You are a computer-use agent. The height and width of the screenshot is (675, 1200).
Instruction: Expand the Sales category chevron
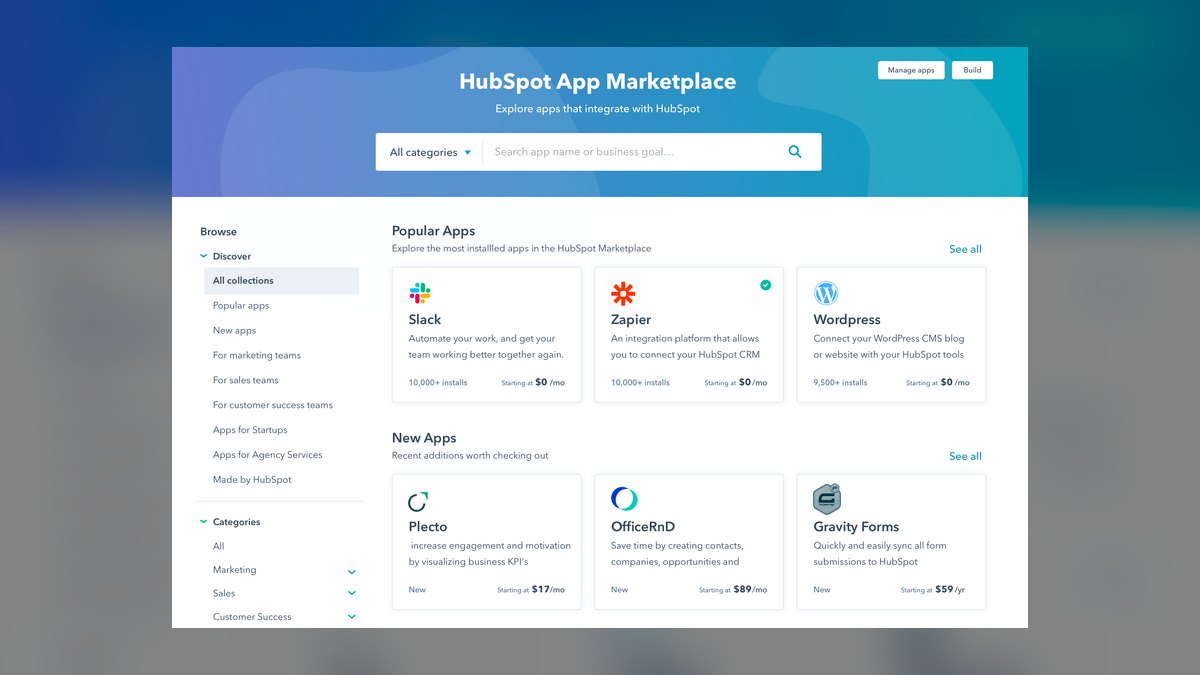click(352, 594)
